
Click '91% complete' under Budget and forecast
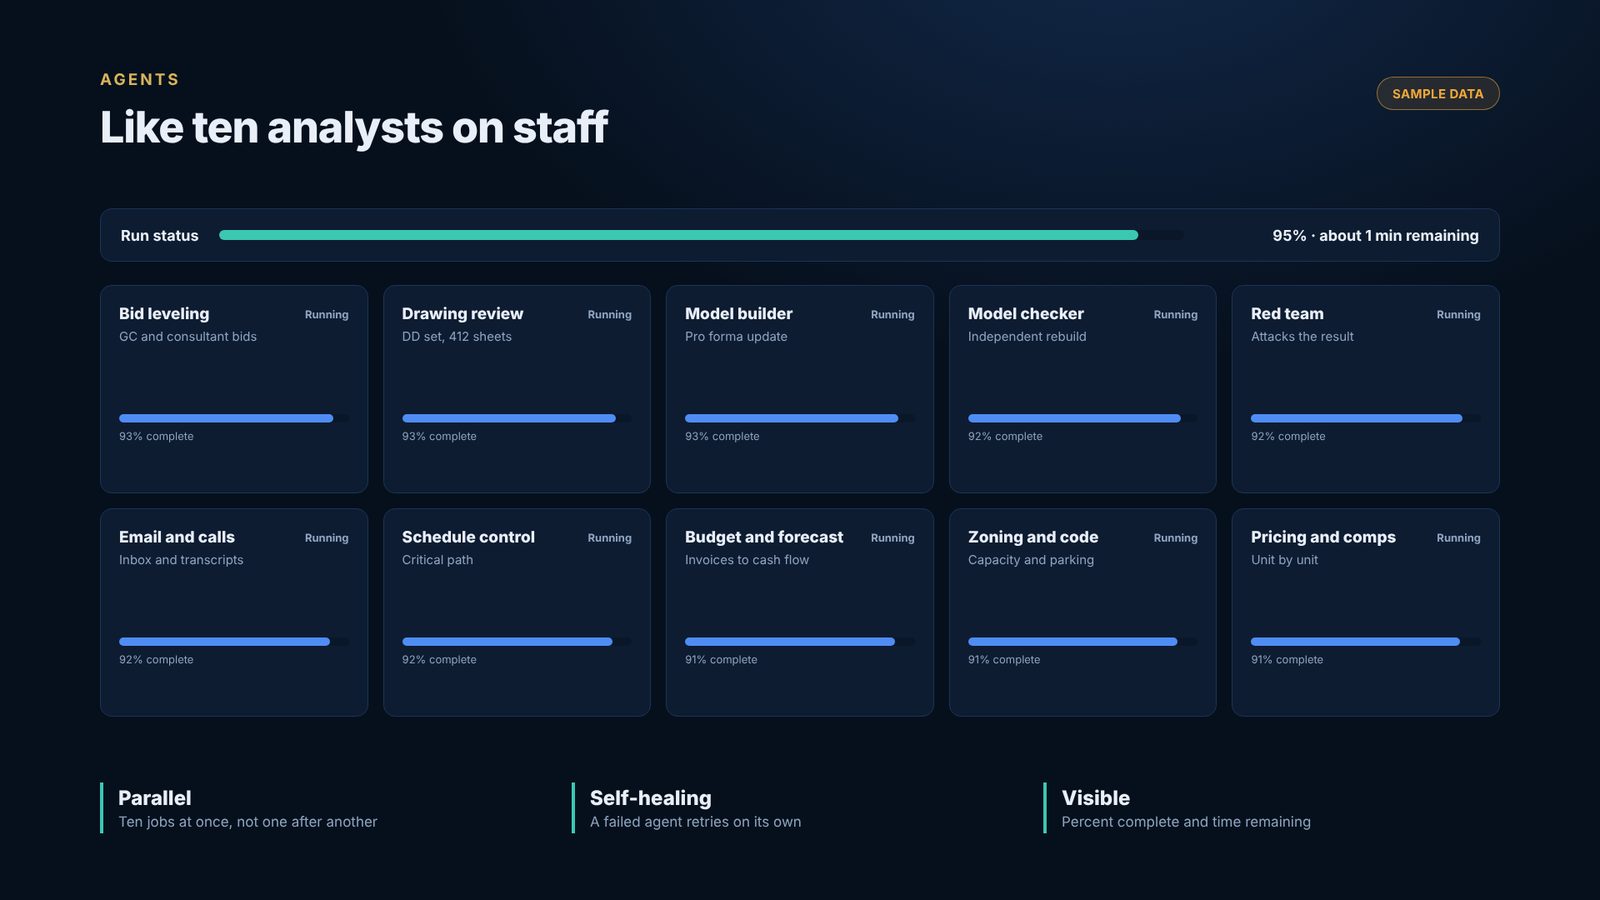(x=721, y=660)
